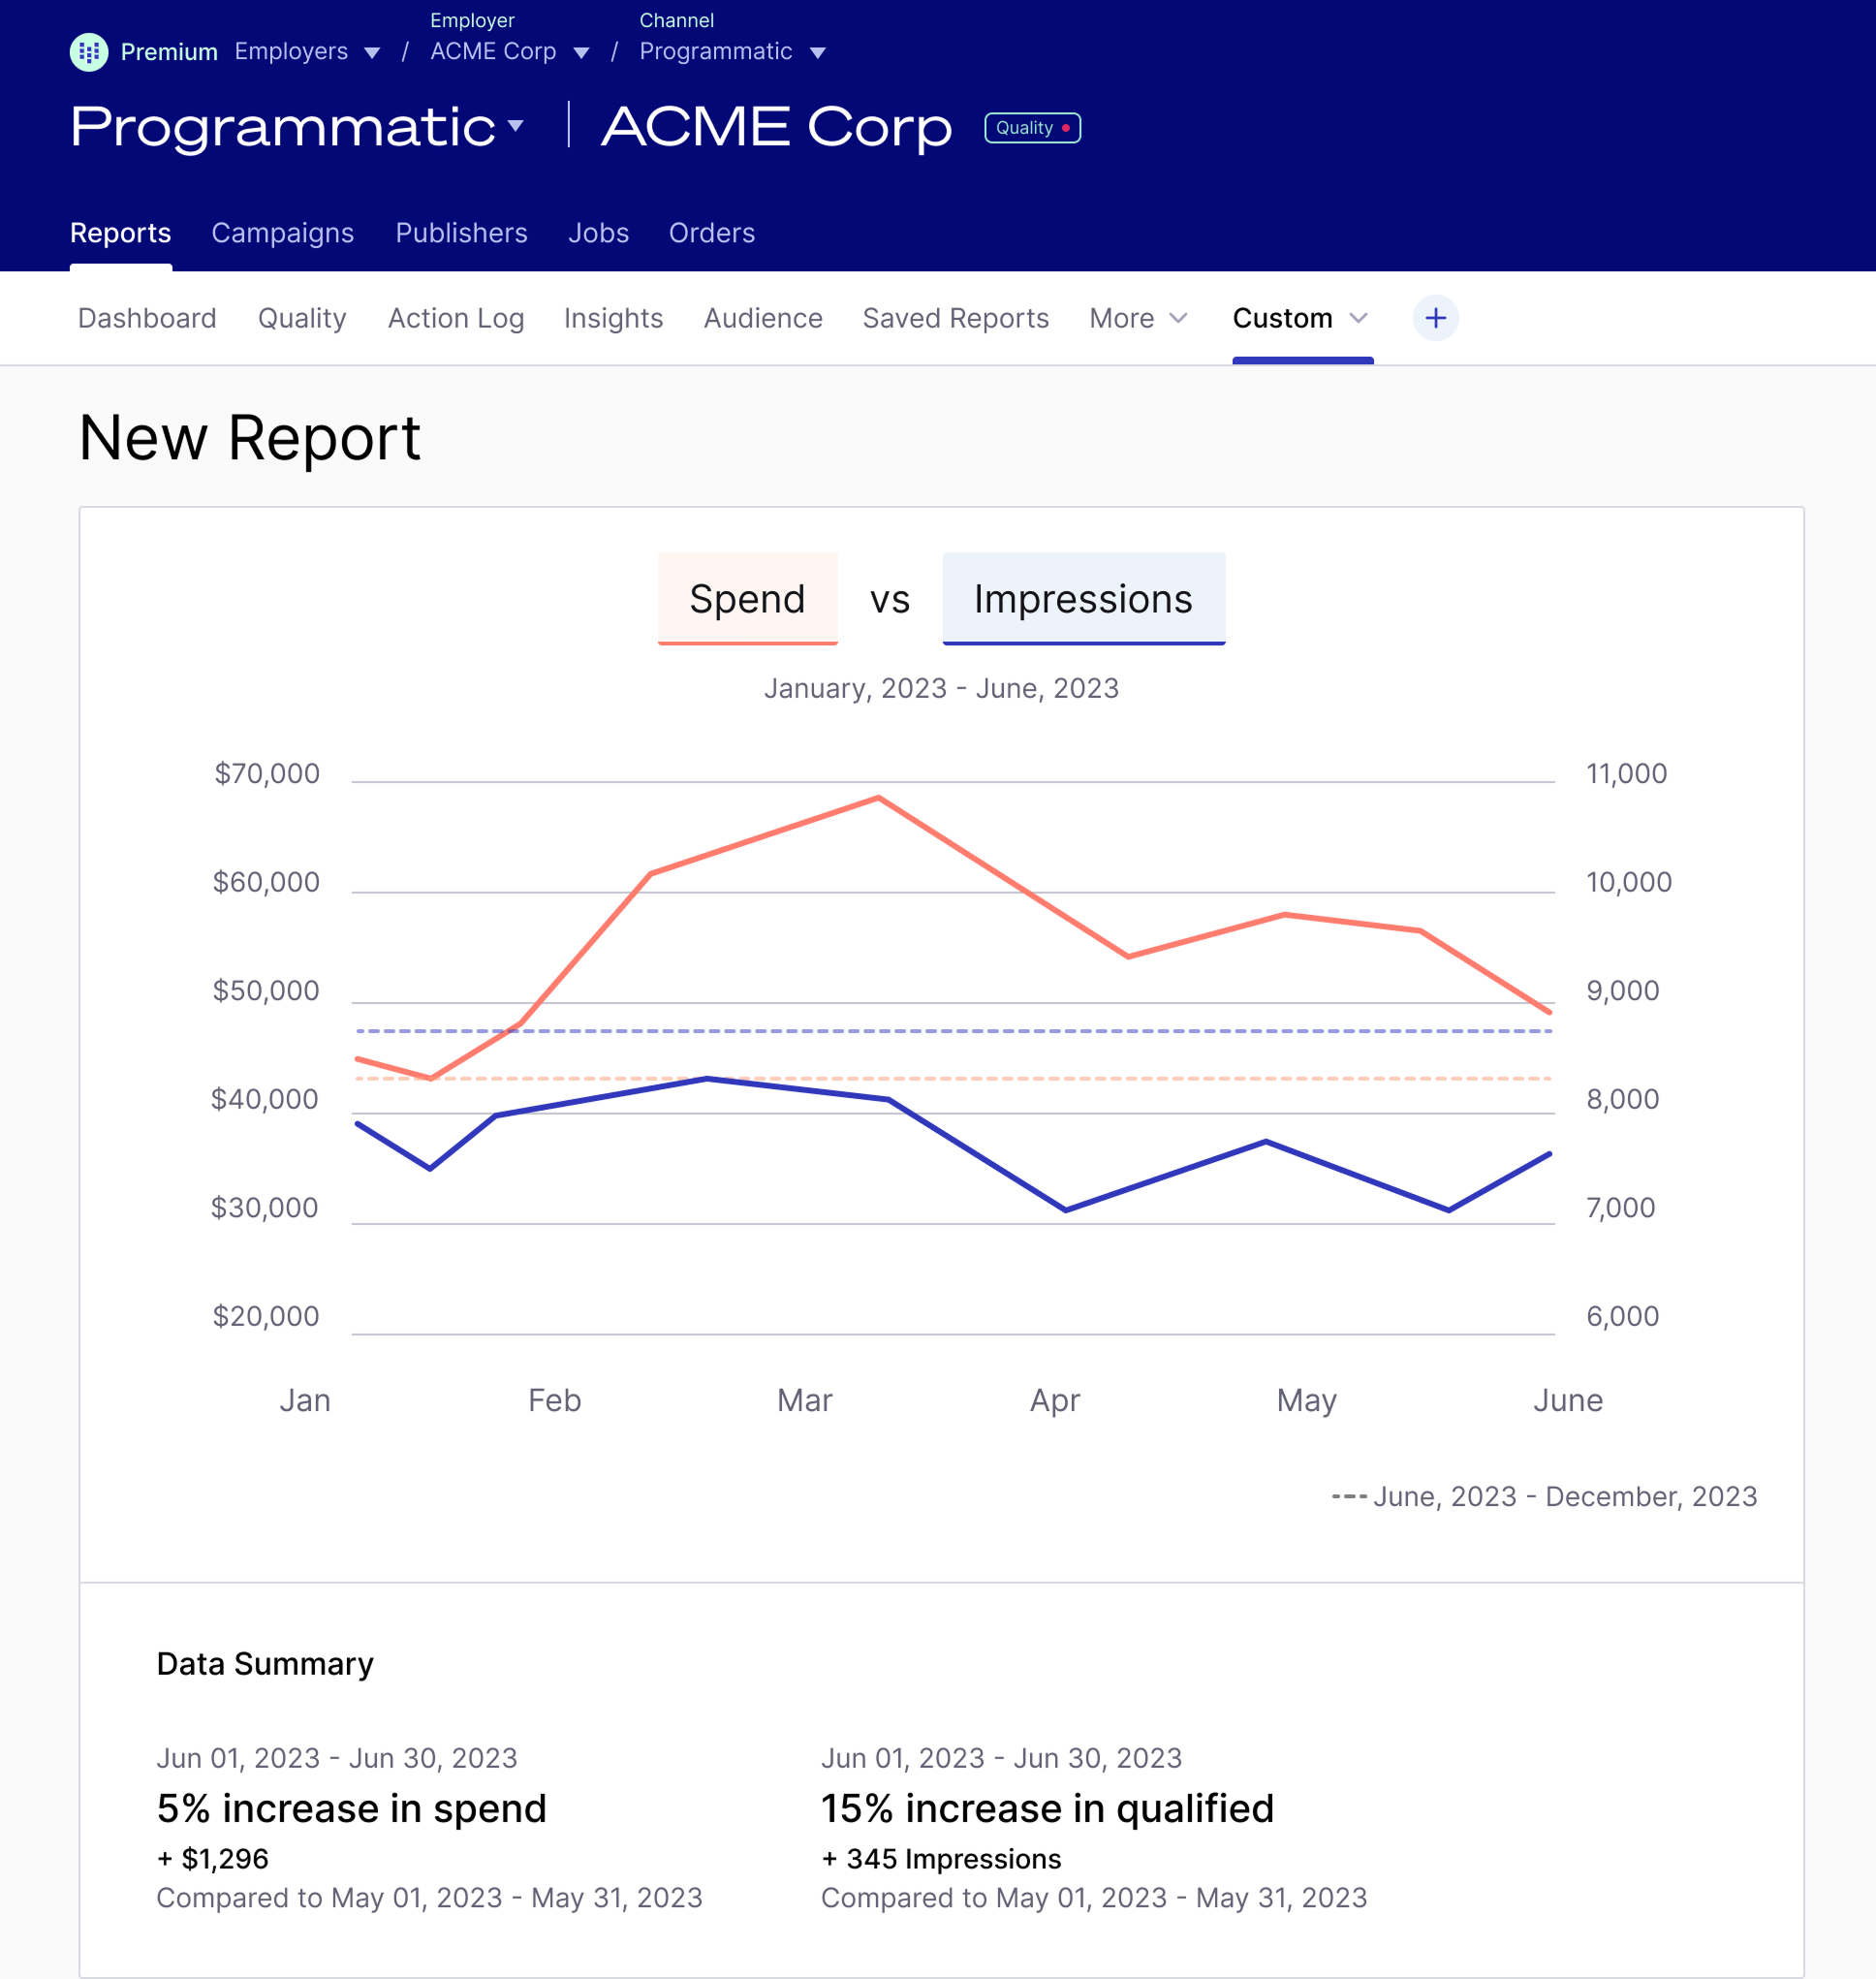This screenshot has width=1876, height=1979.
Task: View Saved Reports
Action: [955, 318]
